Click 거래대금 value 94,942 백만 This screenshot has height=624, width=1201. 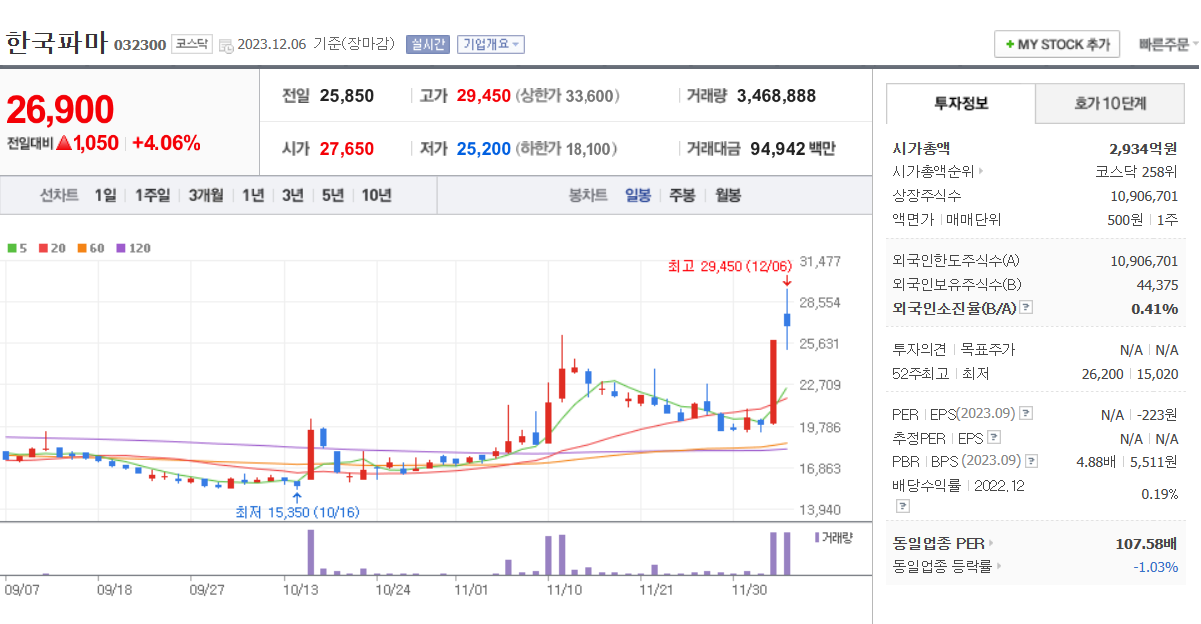[x=791, y=149]
